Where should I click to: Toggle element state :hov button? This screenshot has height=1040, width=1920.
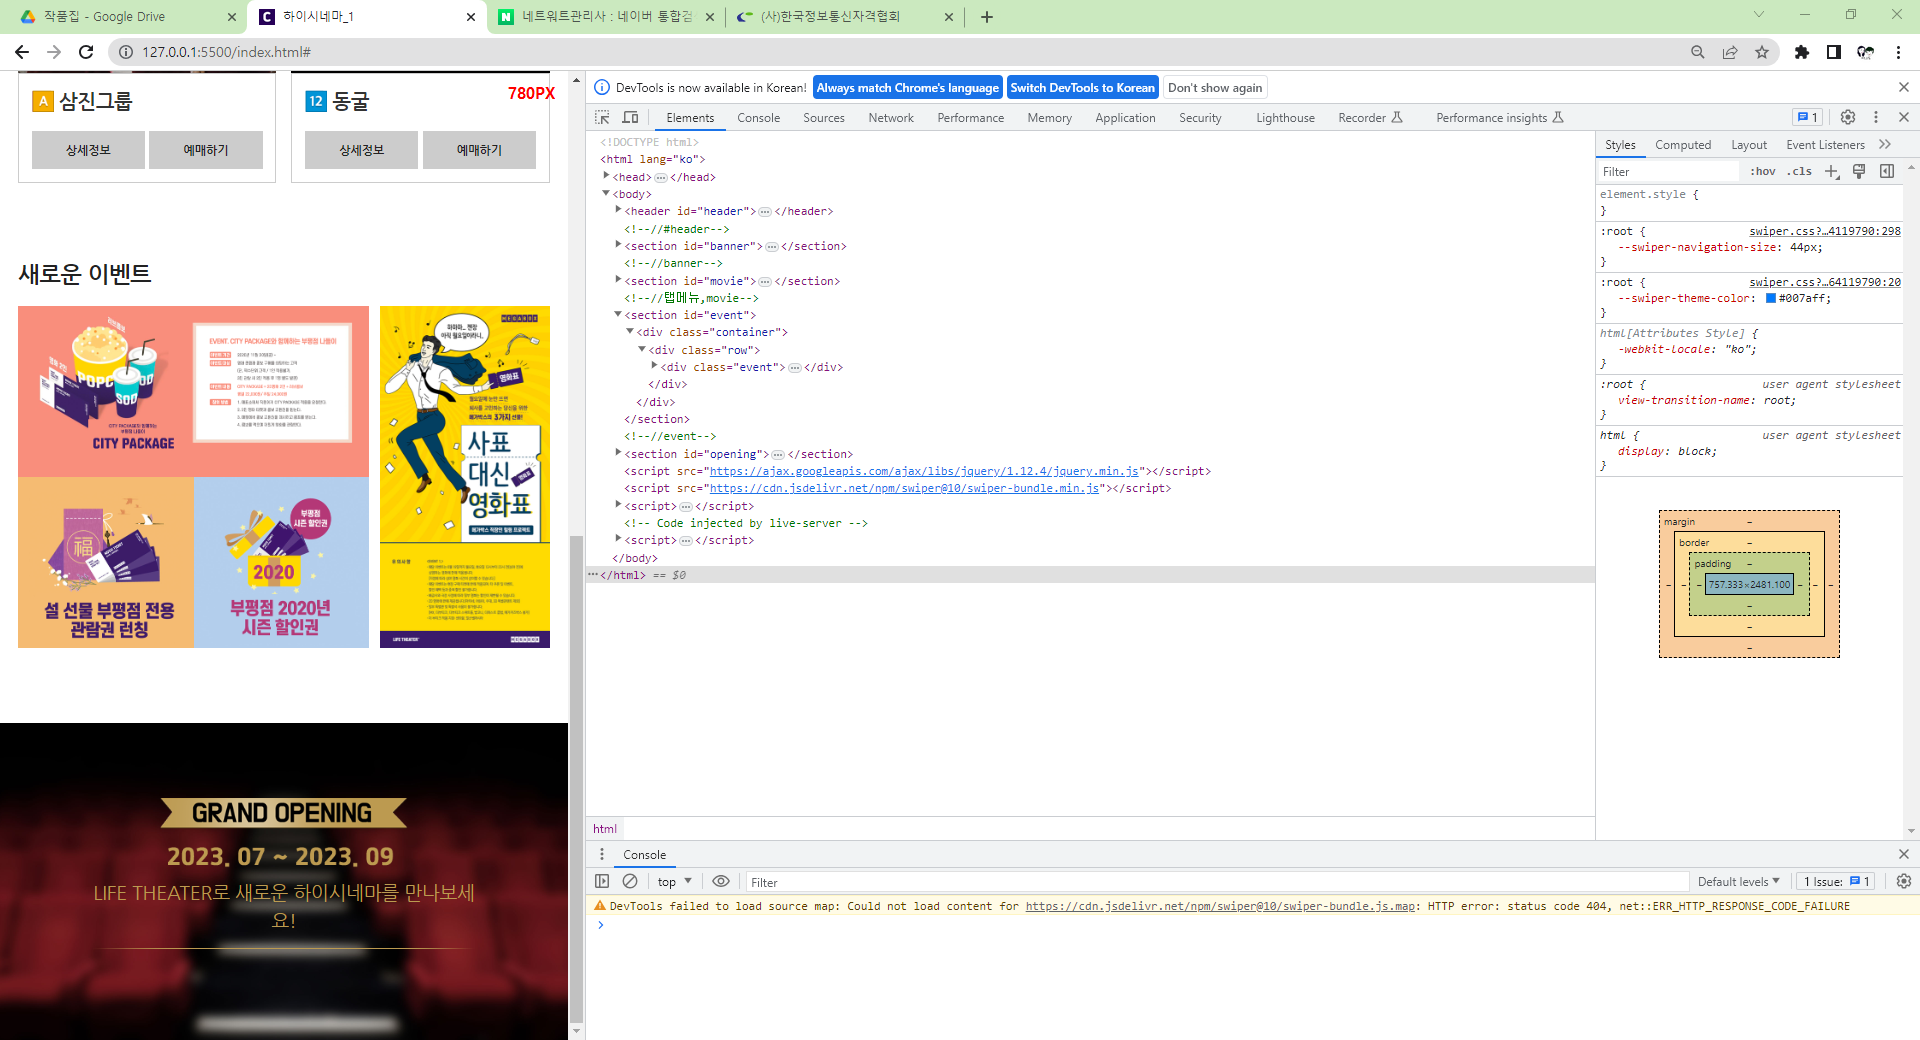(1763, 171)
